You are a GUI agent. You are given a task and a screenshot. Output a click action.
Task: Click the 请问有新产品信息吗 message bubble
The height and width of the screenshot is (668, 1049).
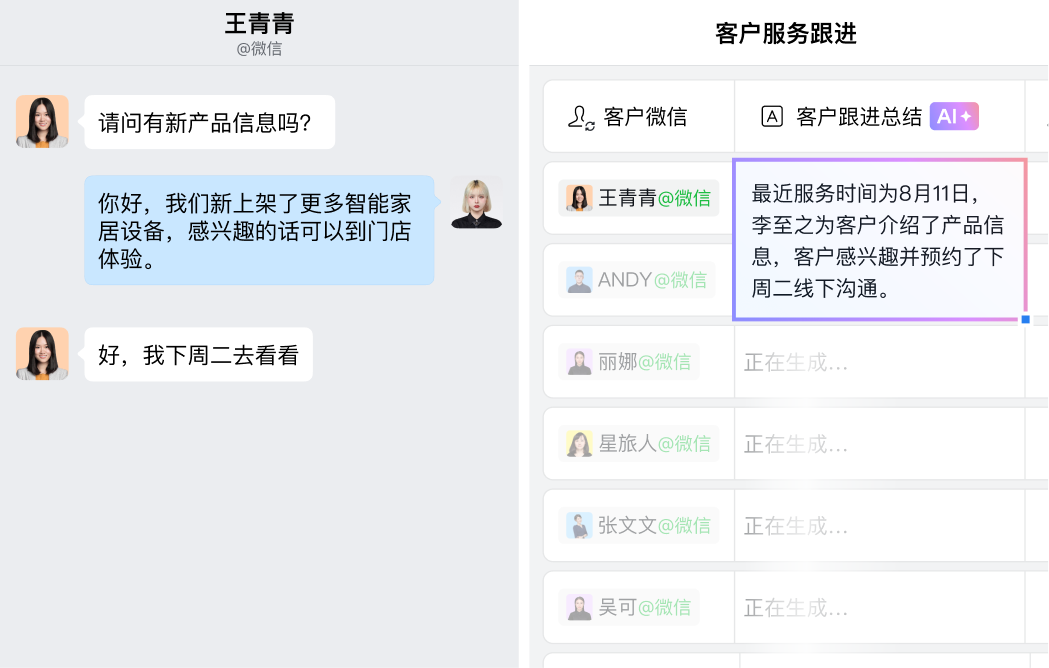209,121
